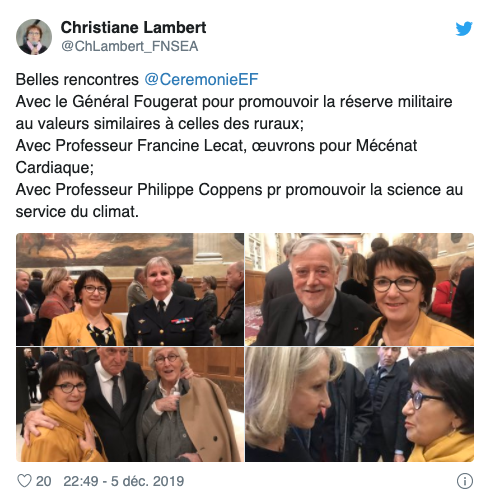Screen dimensions: 488x500
Task: Open the tweet info circle icon
Action: [x=465, y=481]
